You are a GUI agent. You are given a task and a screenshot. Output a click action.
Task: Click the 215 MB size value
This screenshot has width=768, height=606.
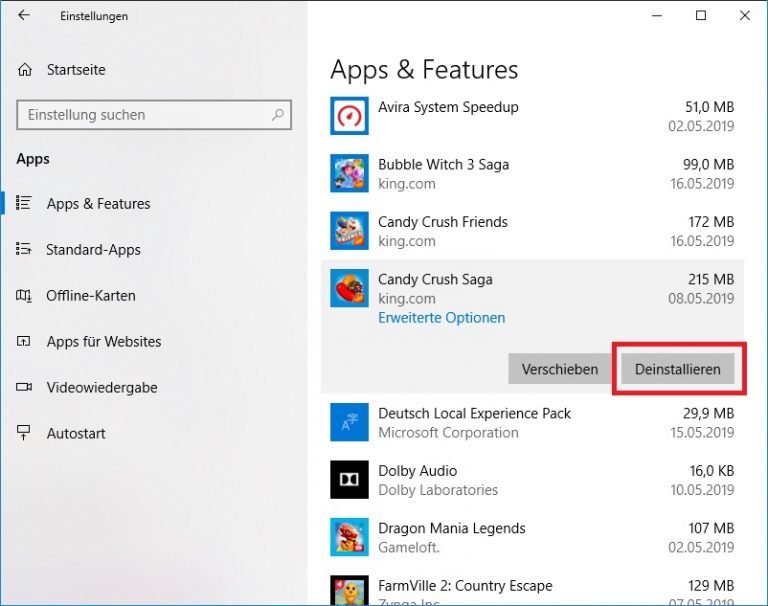pos(711,279)
